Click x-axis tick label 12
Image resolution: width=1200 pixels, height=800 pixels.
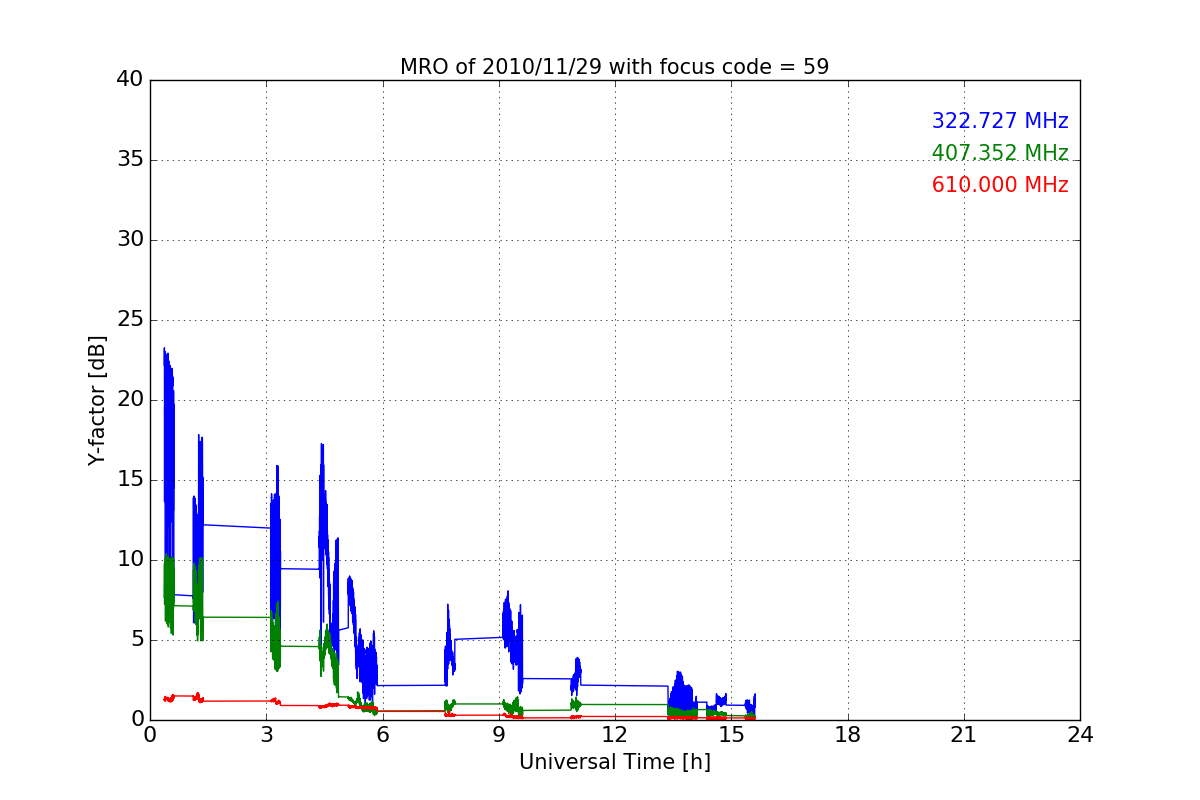click(x=615, y=734)
